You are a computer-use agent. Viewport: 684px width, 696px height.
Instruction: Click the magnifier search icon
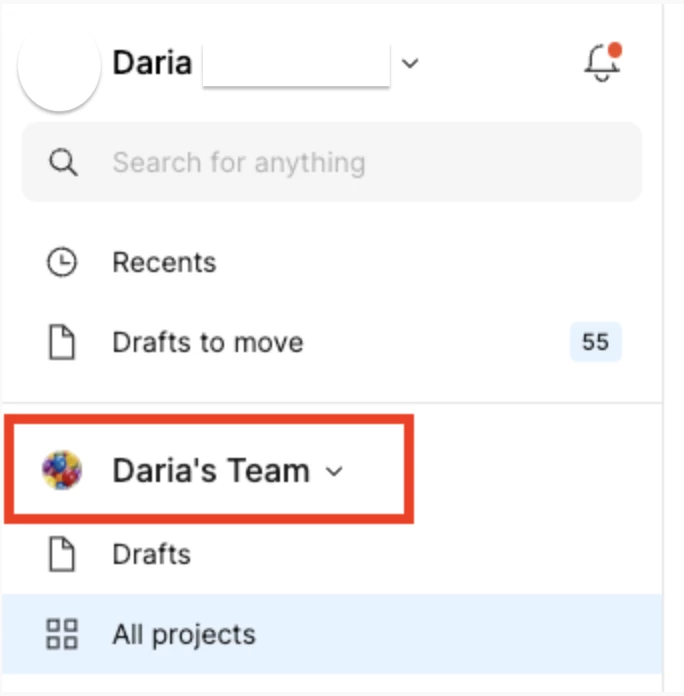click(x=63, y=162)
